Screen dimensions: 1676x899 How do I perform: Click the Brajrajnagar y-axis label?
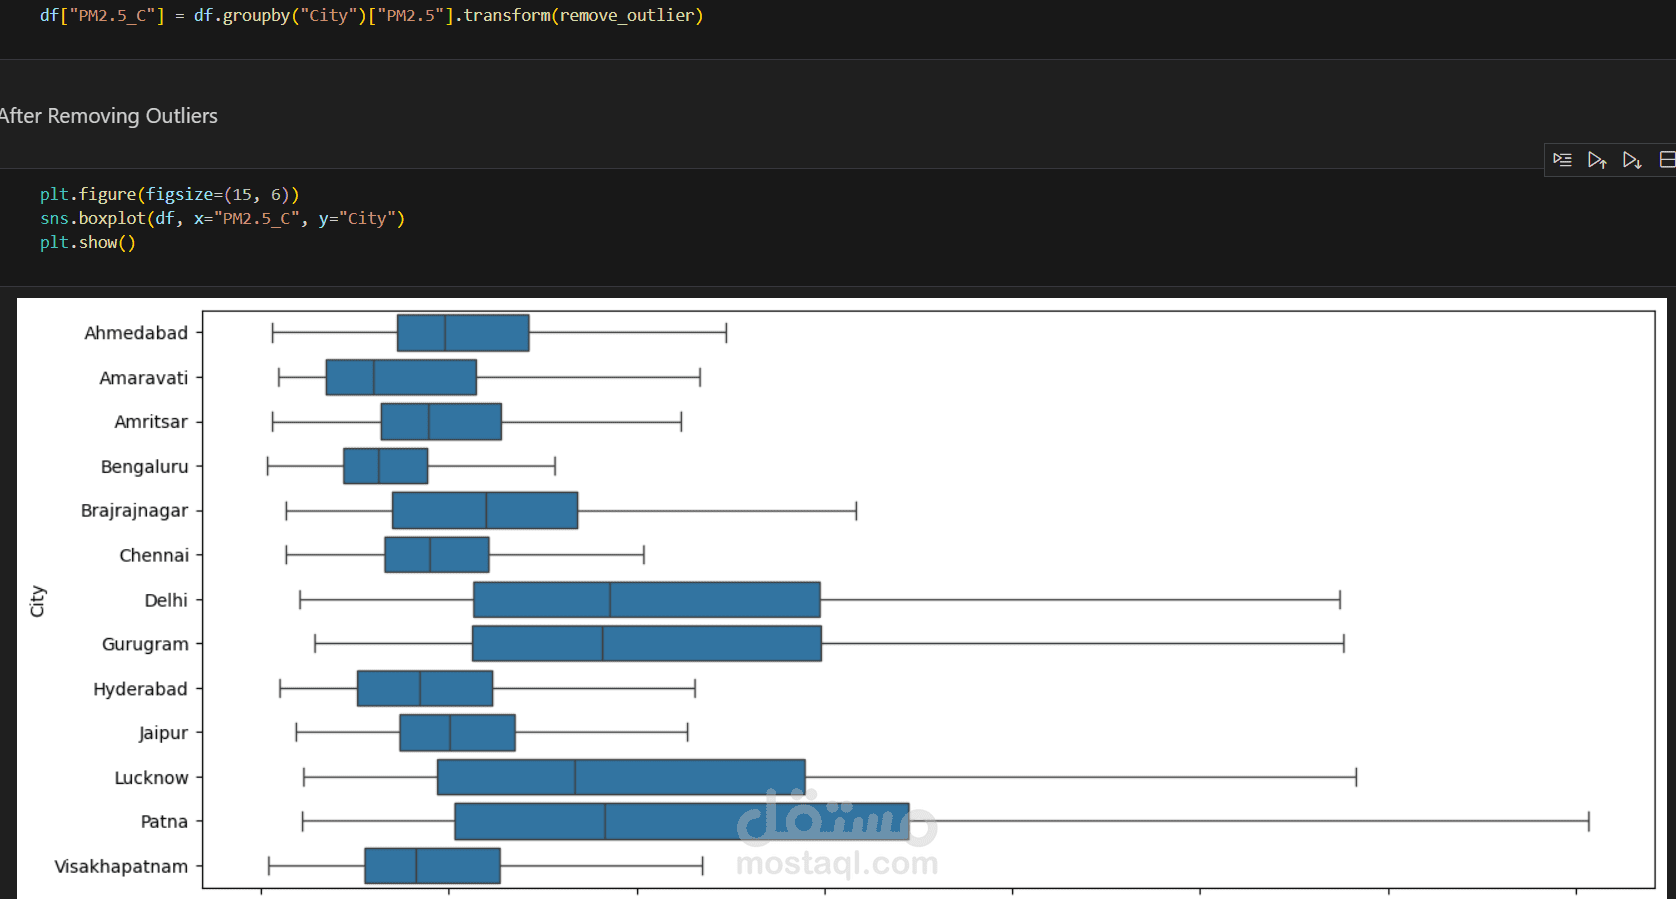134,510
